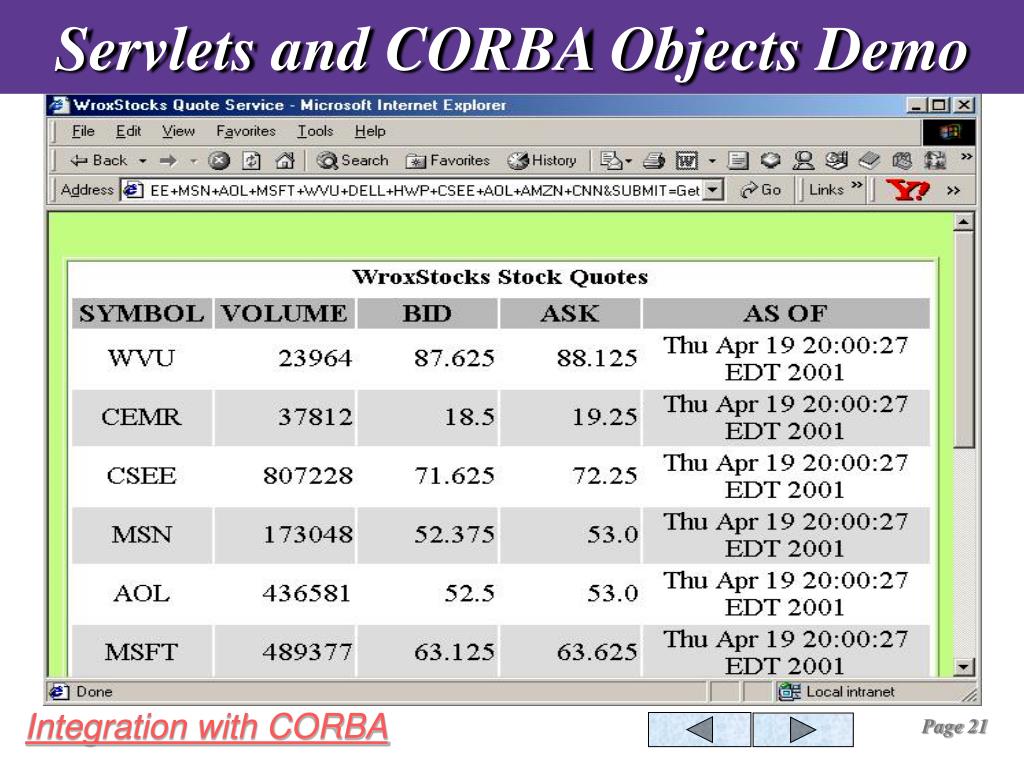Open the File menu

(x=83, y=131)
